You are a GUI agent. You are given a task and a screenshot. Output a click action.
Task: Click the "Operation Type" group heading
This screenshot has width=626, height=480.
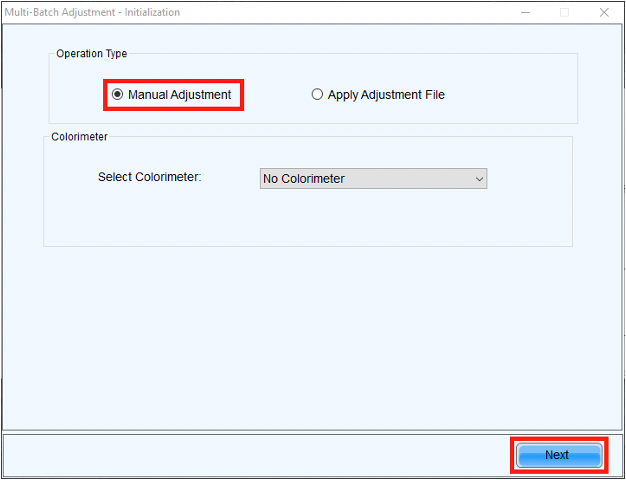coord(91,54)
